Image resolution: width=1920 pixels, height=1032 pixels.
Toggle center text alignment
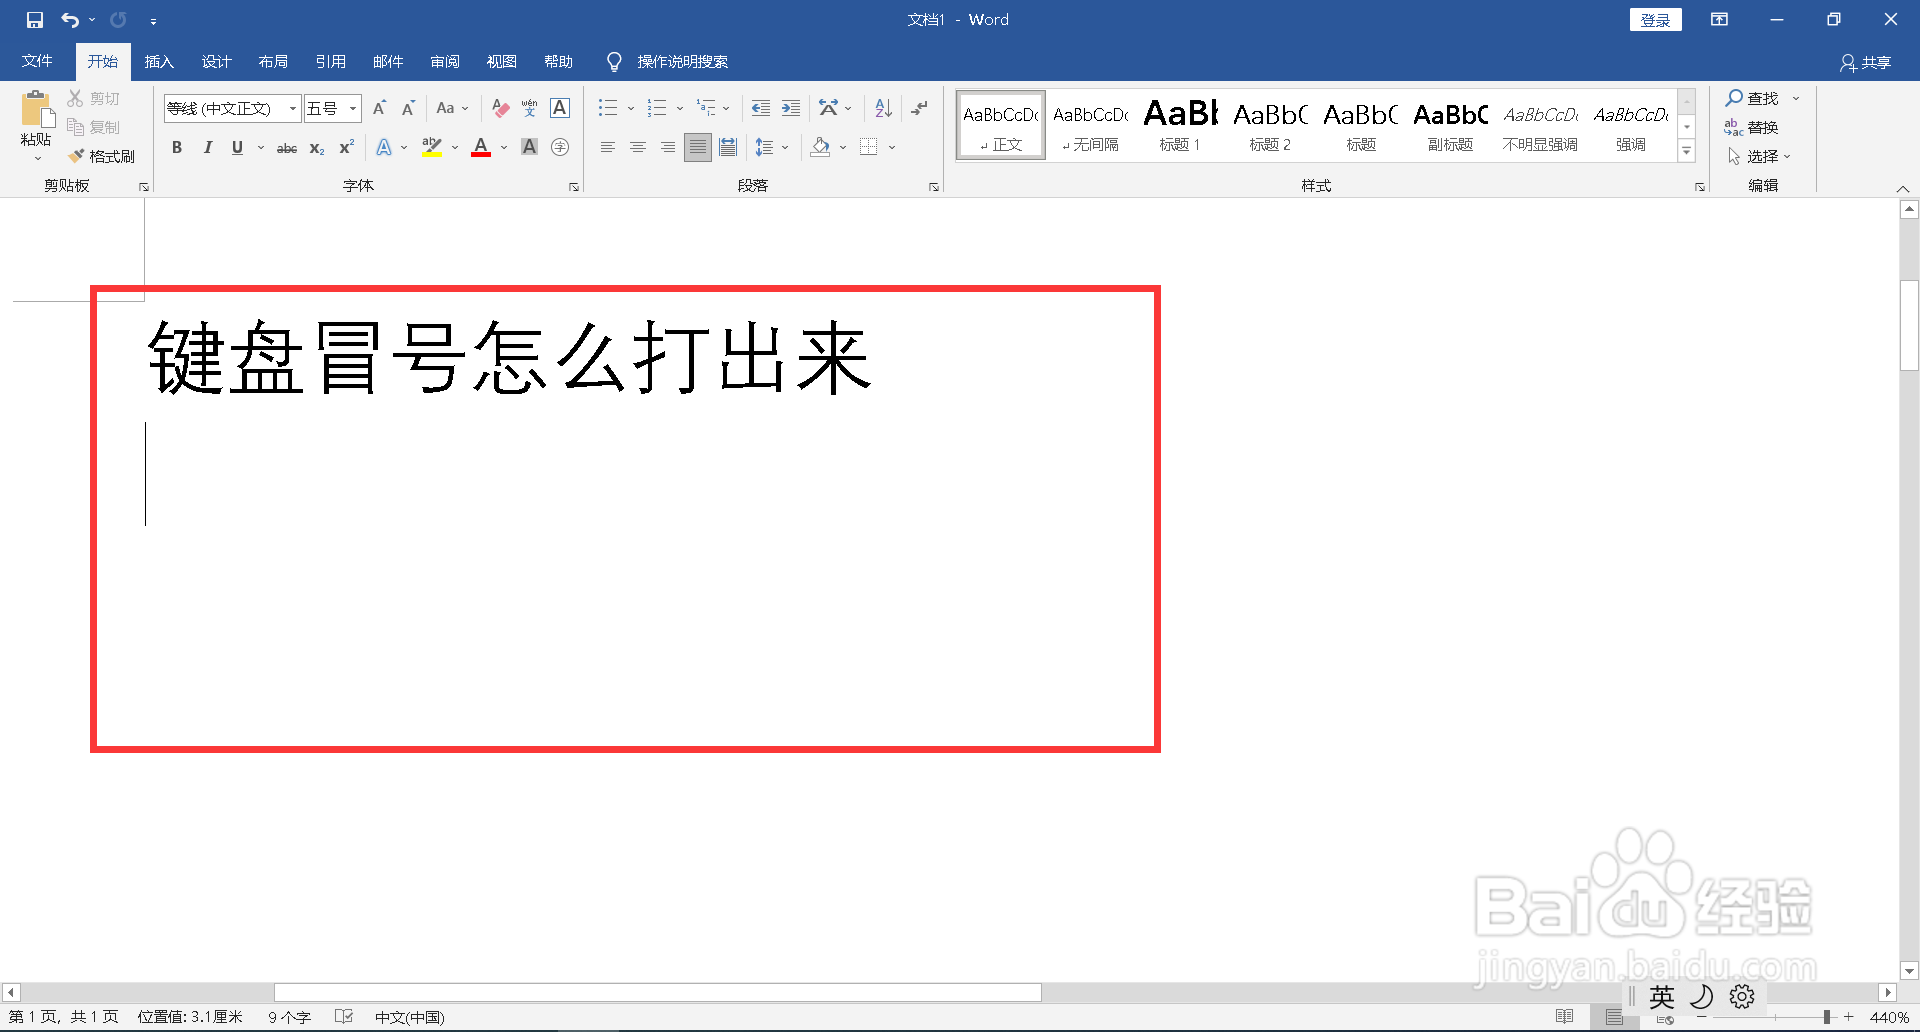pos(638,147)
